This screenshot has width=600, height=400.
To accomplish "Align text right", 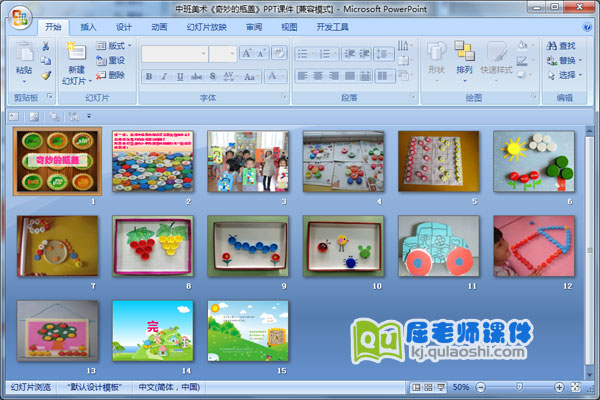I will (x=334, y=76).
